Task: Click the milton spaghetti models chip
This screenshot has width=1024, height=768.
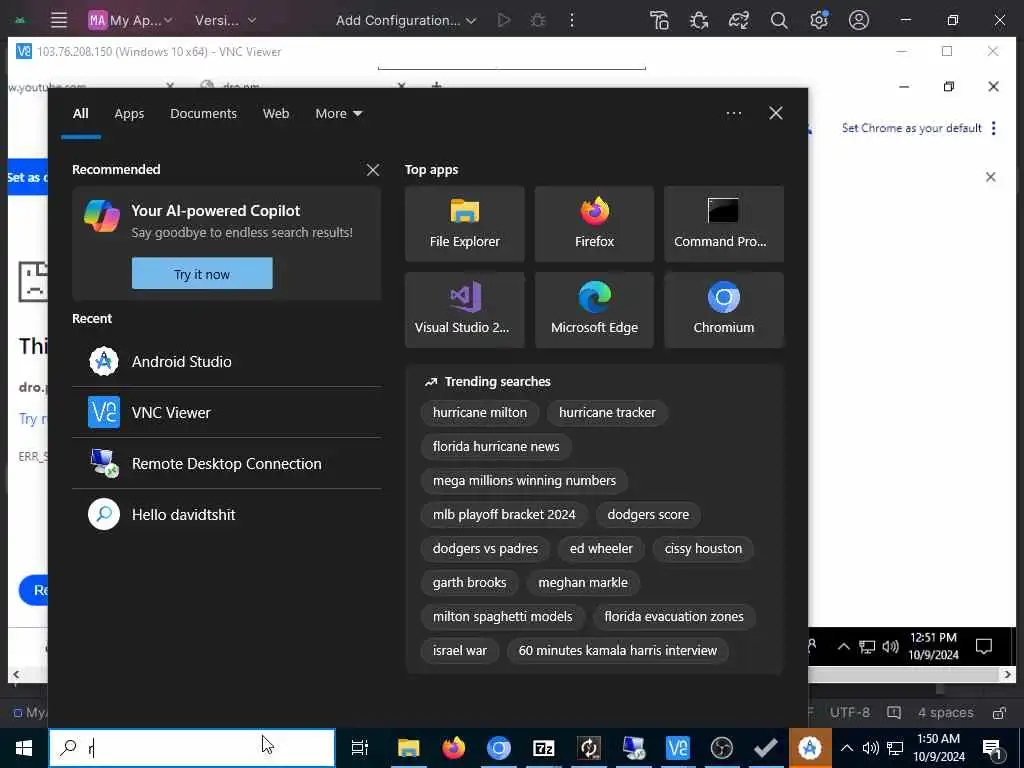Action: (502, 616)
